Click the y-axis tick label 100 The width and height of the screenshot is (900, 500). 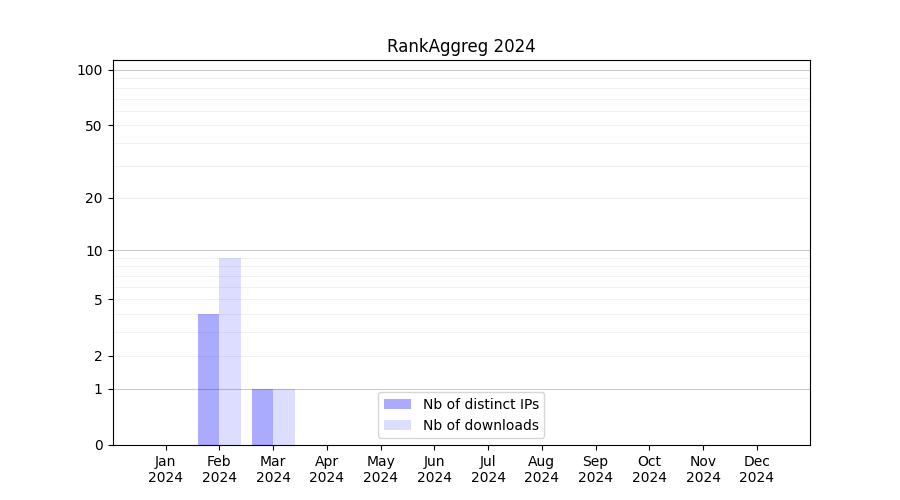pyautogui.click(x=90, y=70)
